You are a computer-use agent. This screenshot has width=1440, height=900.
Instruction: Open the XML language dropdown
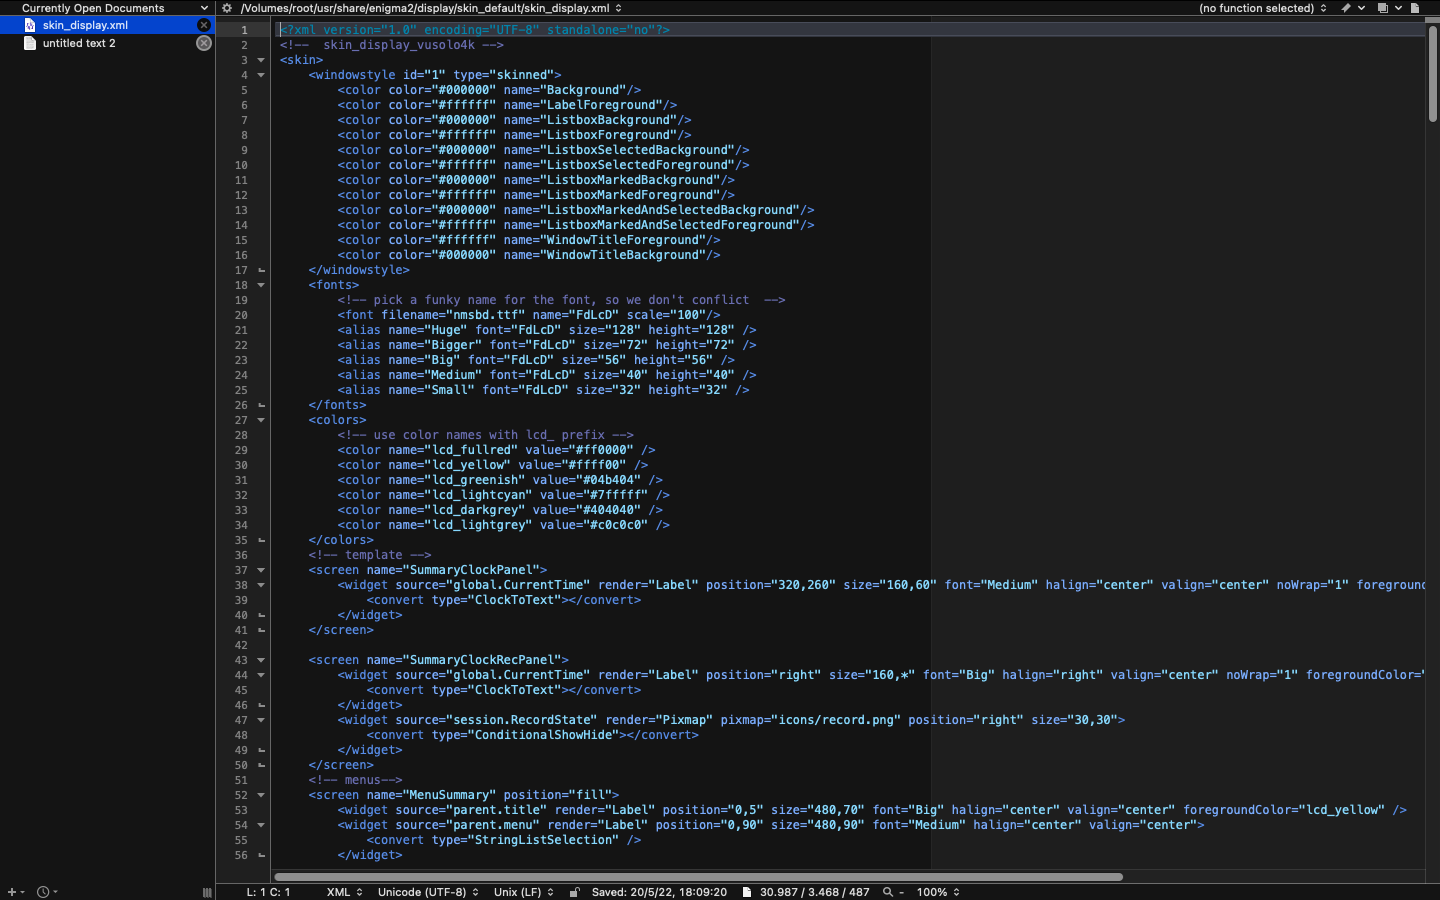point(344,892)
